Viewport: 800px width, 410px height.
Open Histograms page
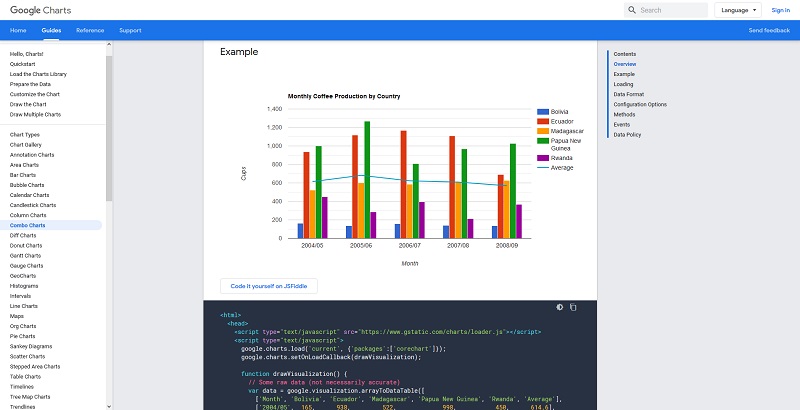click(x=24, y=286)
